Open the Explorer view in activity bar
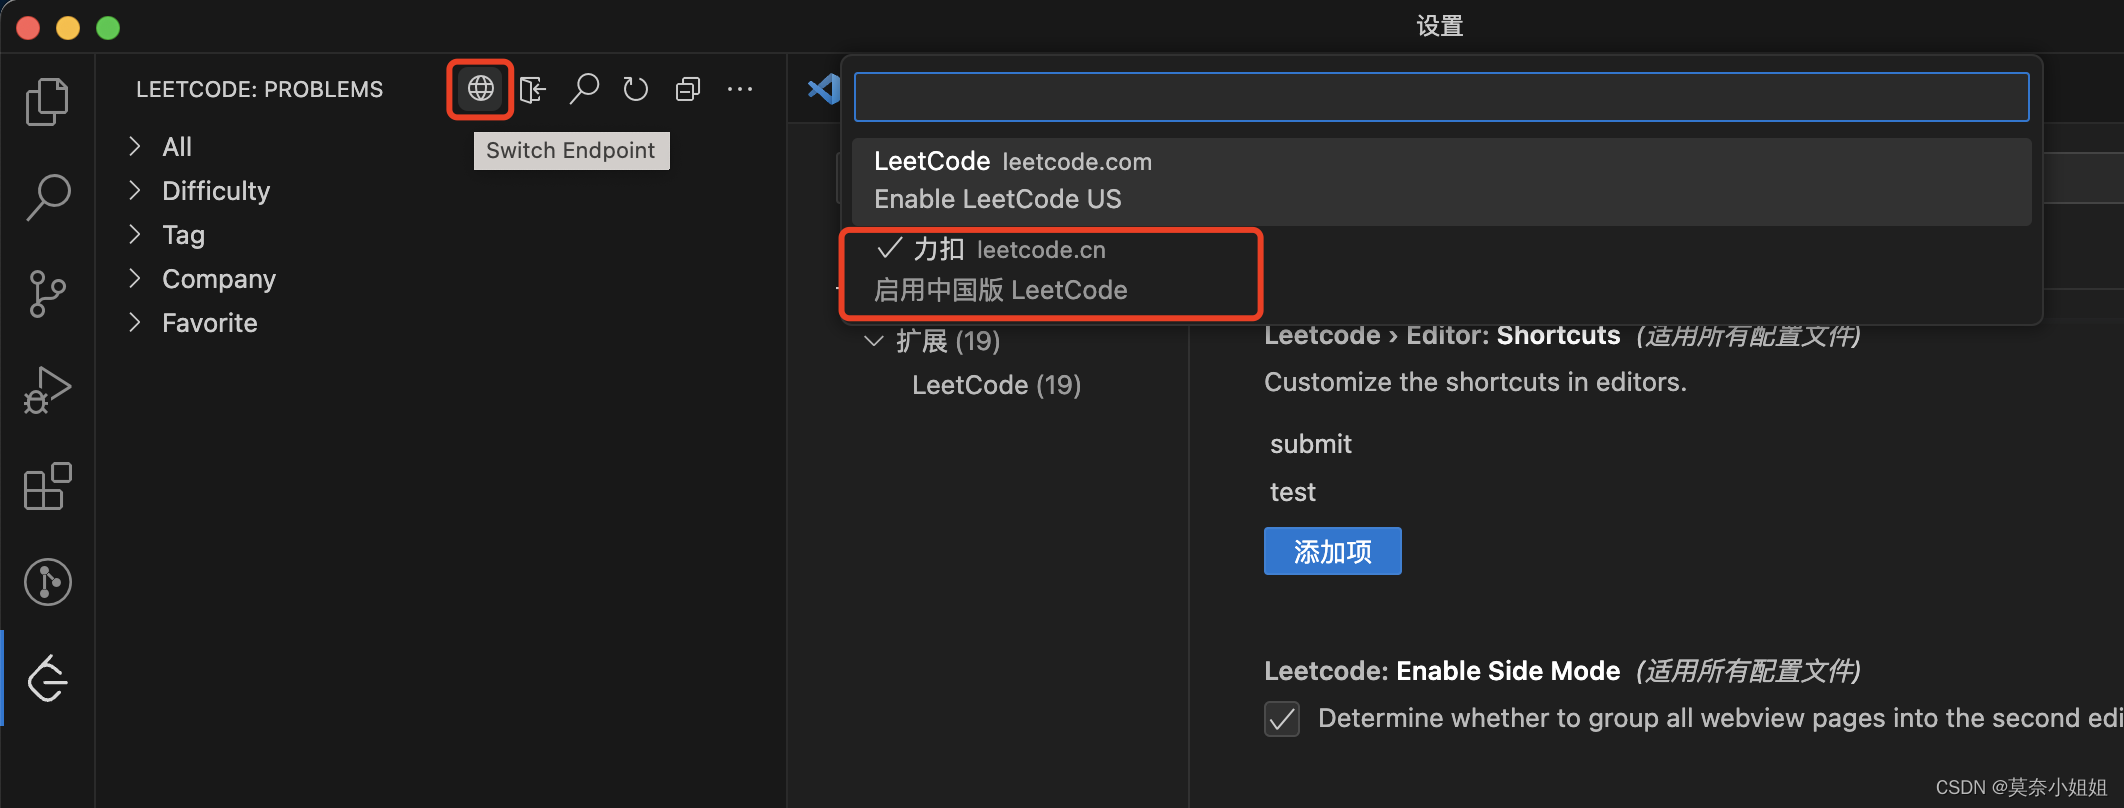This screenshot has height=808, width=2124. (47, 101)
